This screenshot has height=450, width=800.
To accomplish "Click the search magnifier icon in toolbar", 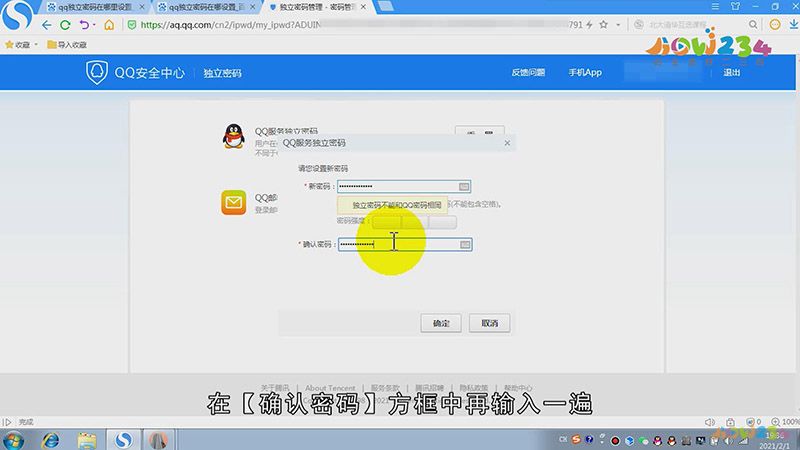I will [753, 24].
